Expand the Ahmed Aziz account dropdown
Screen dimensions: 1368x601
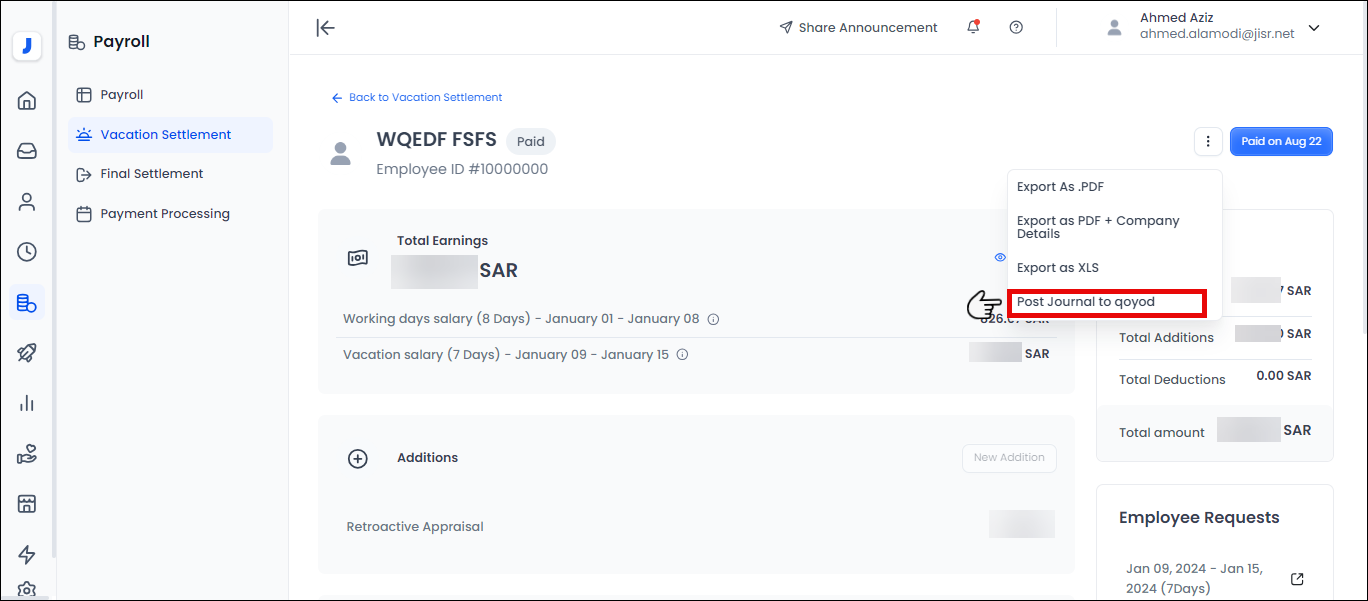[x=1314, y=28]
